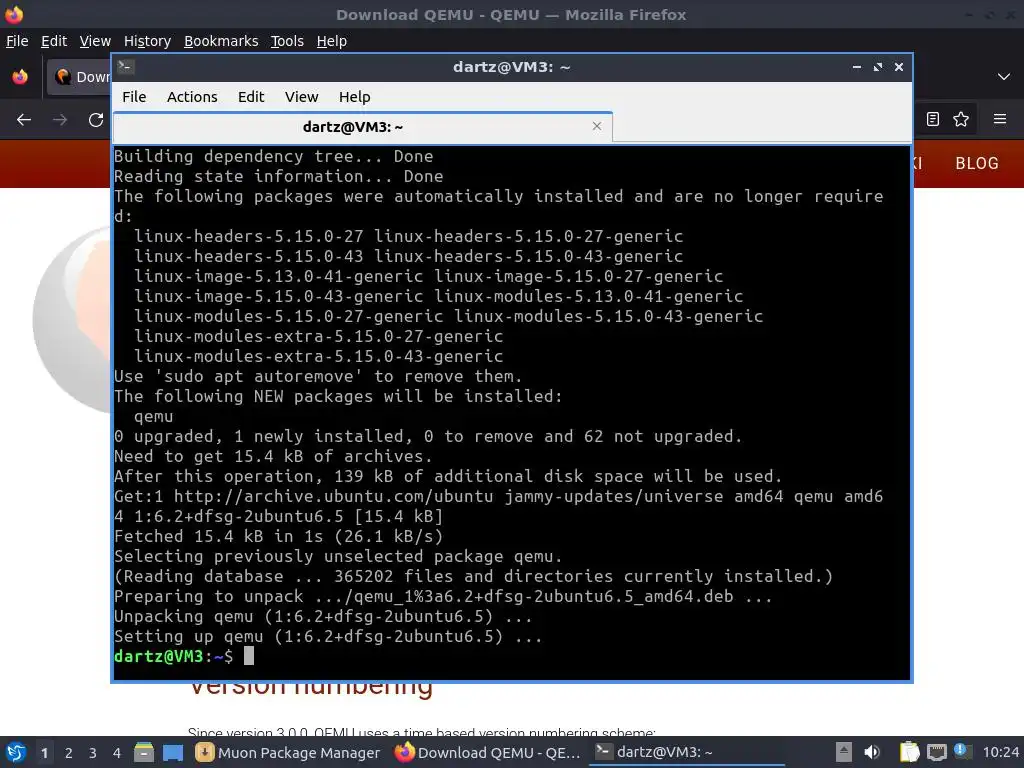
Task: Open Firefox View menu
Action: [95, 41]
